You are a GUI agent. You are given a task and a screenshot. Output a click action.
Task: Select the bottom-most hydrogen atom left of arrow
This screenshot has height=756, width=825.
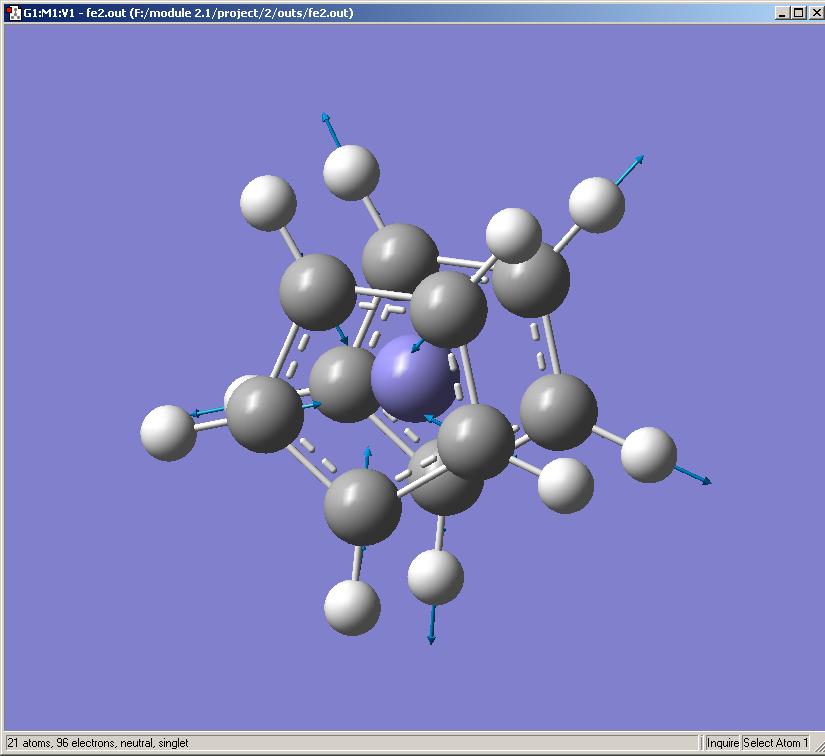coord(352,608)
